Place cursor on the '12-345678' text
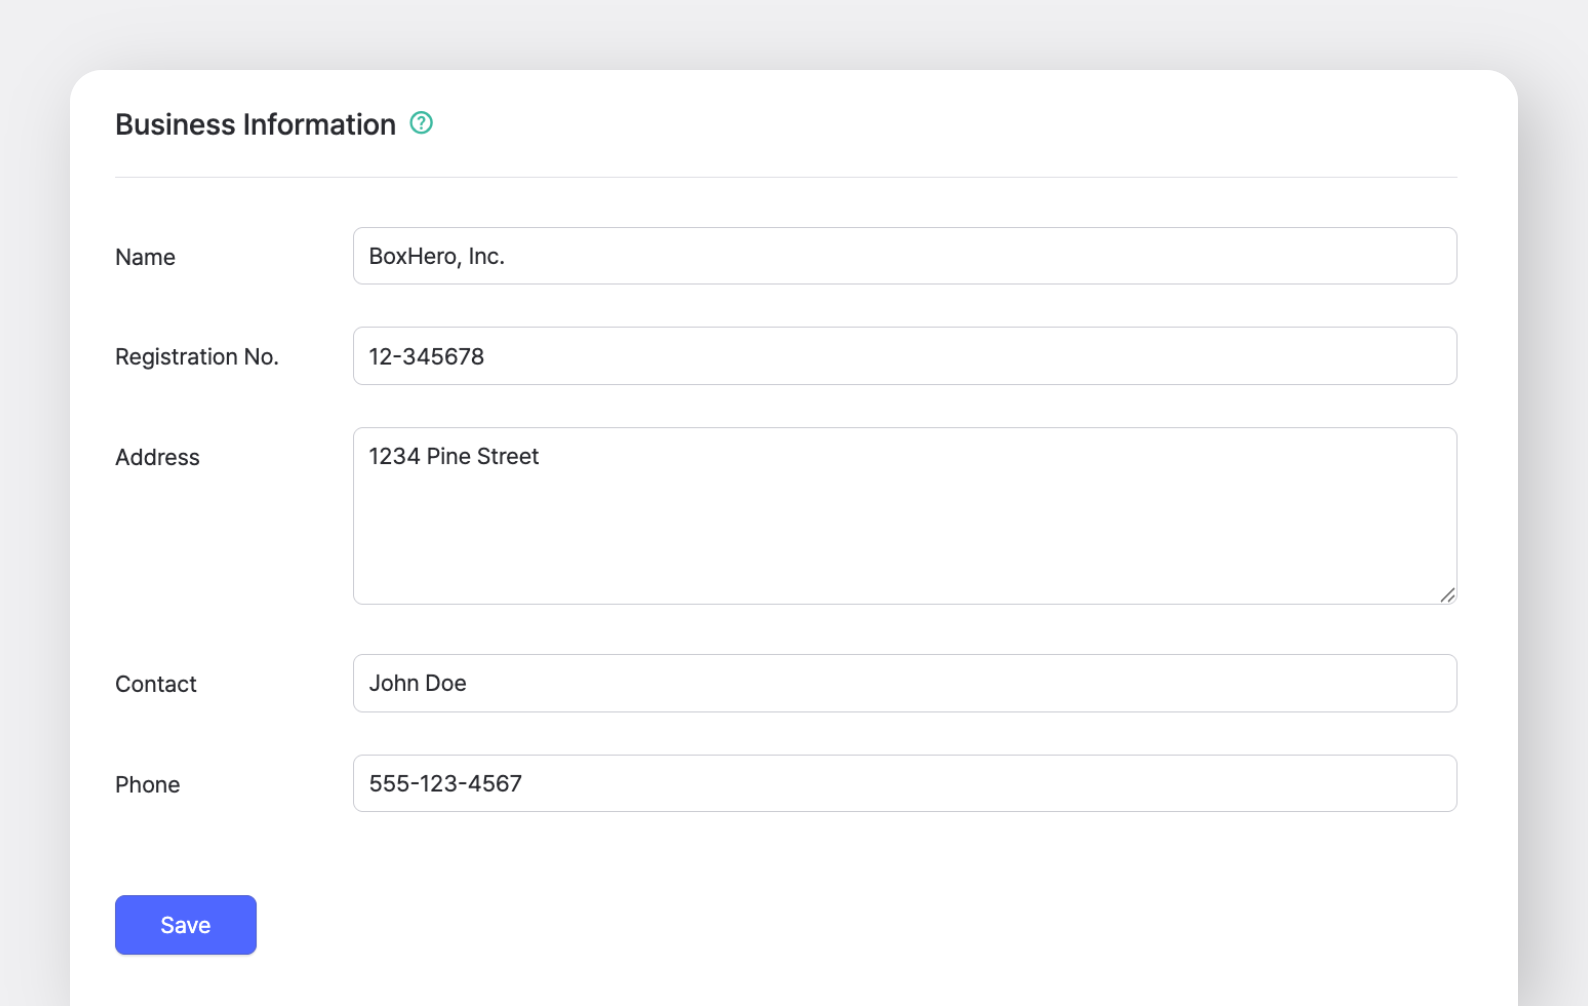The width and height of the screenshot is (1588, 1006). click(x=426, y=357)
